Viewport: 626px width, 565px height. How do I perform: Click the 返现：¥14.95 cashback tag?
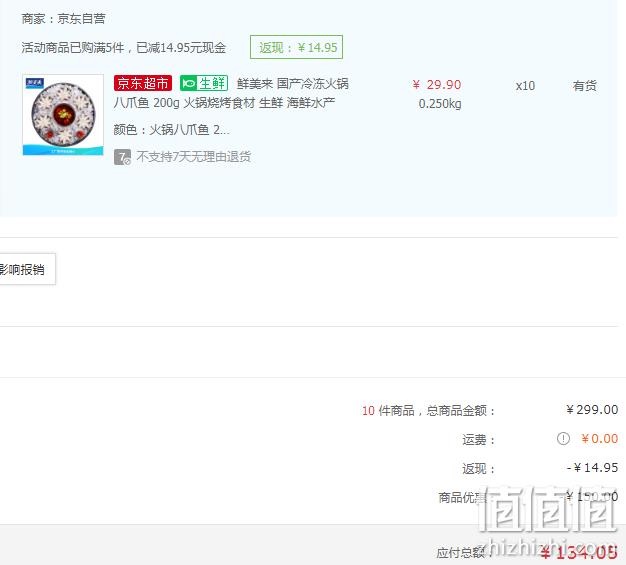[x=296, y=47]
